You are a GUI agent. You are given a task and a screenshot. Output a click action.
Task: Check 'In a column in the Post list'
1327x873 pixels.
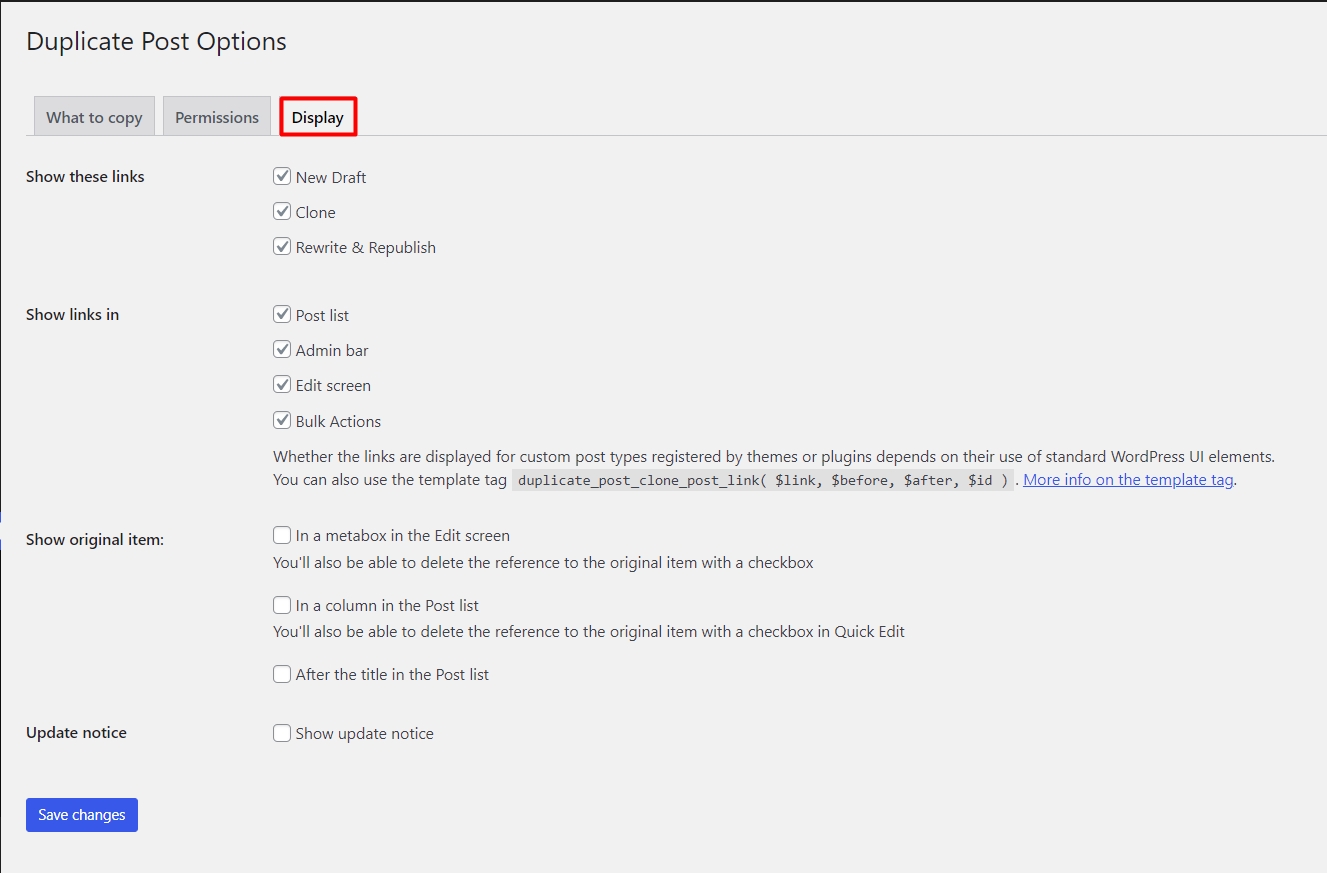[282, 605]
